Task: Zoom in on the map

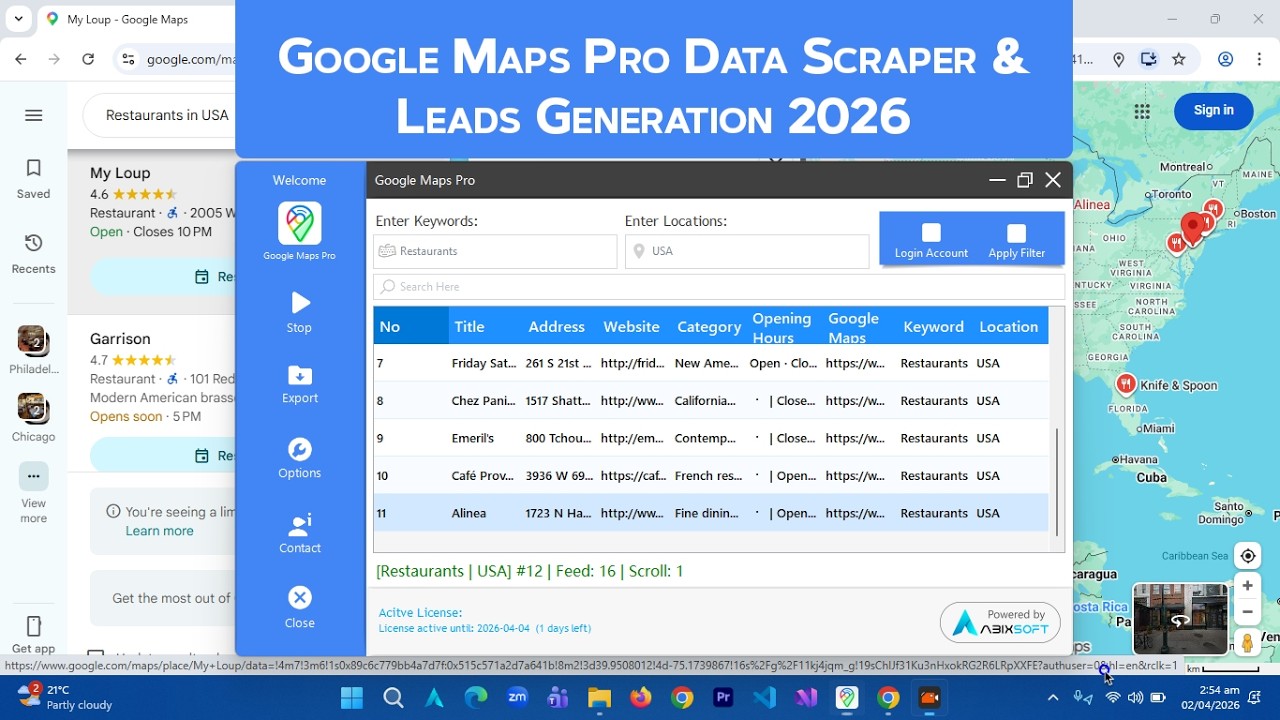Action: pyautogui.click(x=1247, y=586)
